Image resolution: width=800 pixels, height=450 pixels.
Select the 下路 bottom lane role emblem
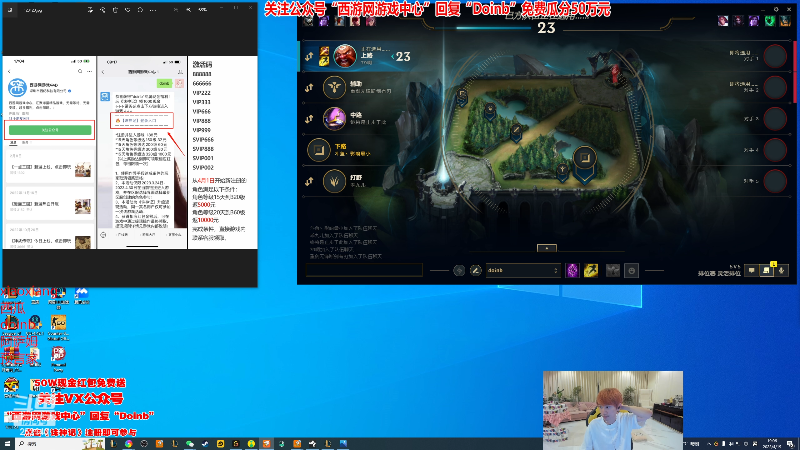(319, 150)
